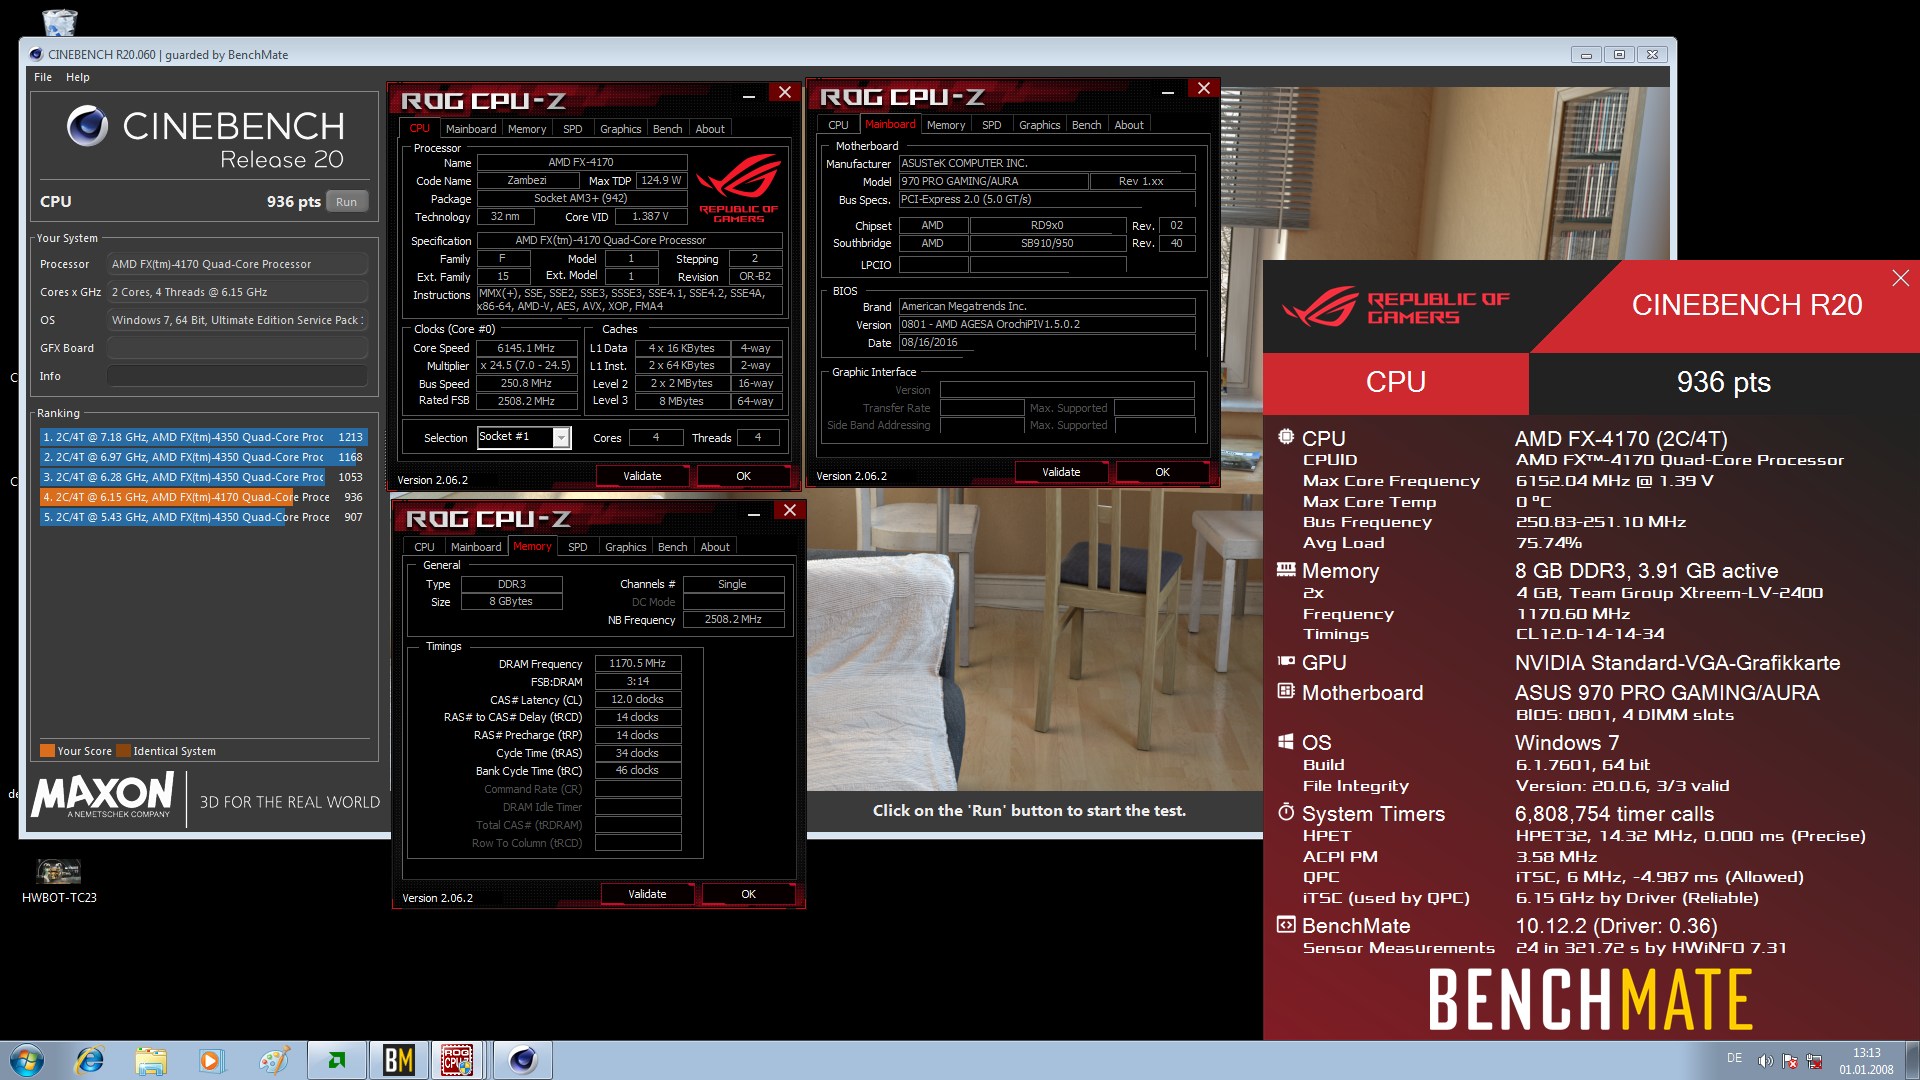
Task: Click the Run button next to CPU score
Action: 346,202
